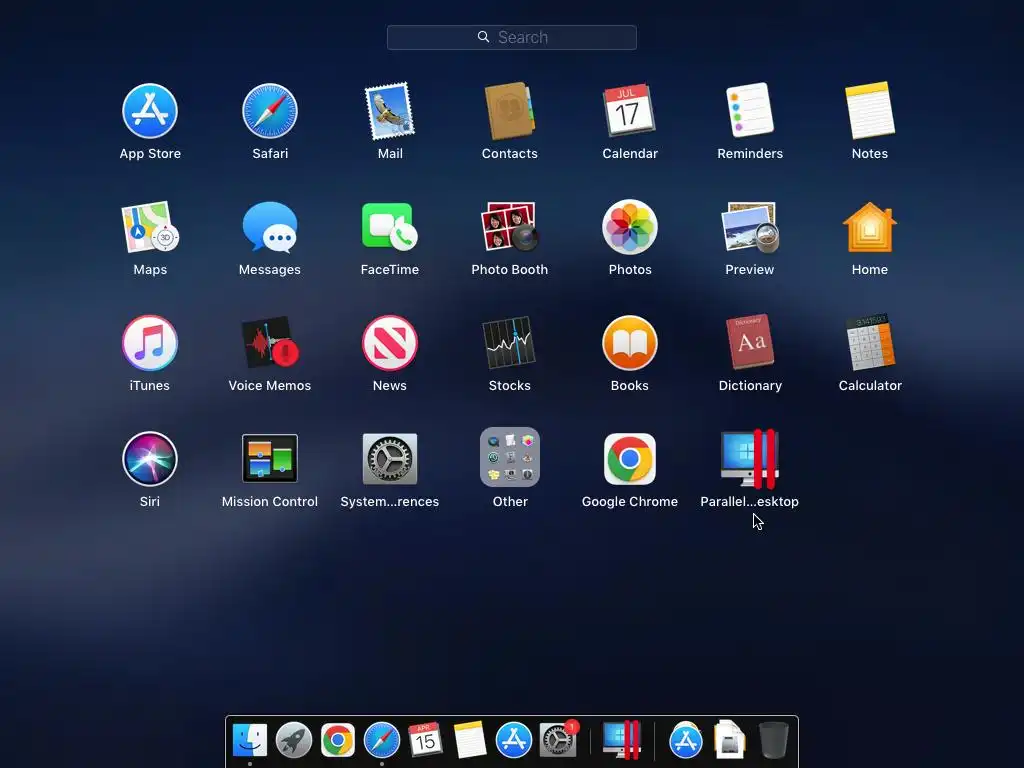1024x768 pixels.
Task: Expand the Other folder
Action: click(509, 457)
